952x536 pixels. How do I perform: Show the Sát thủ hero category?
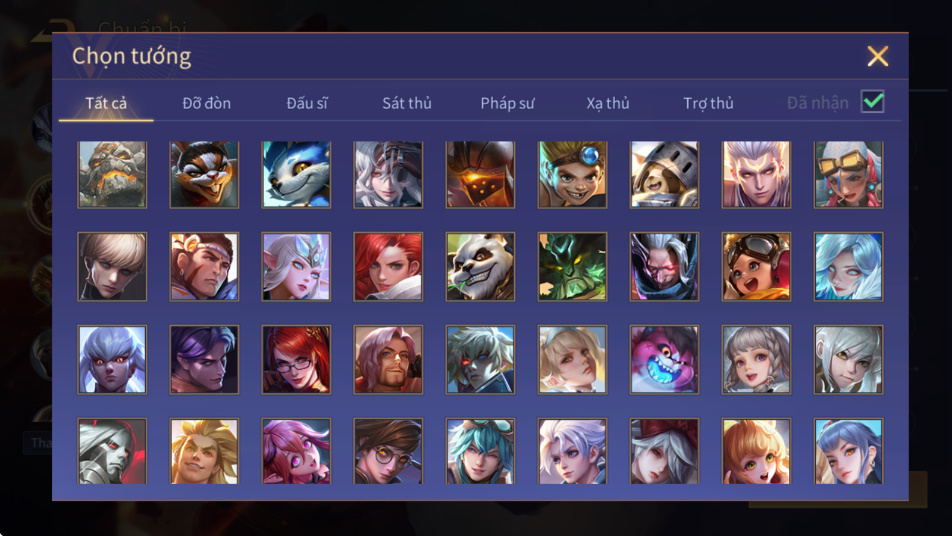[x=407, y=103]
